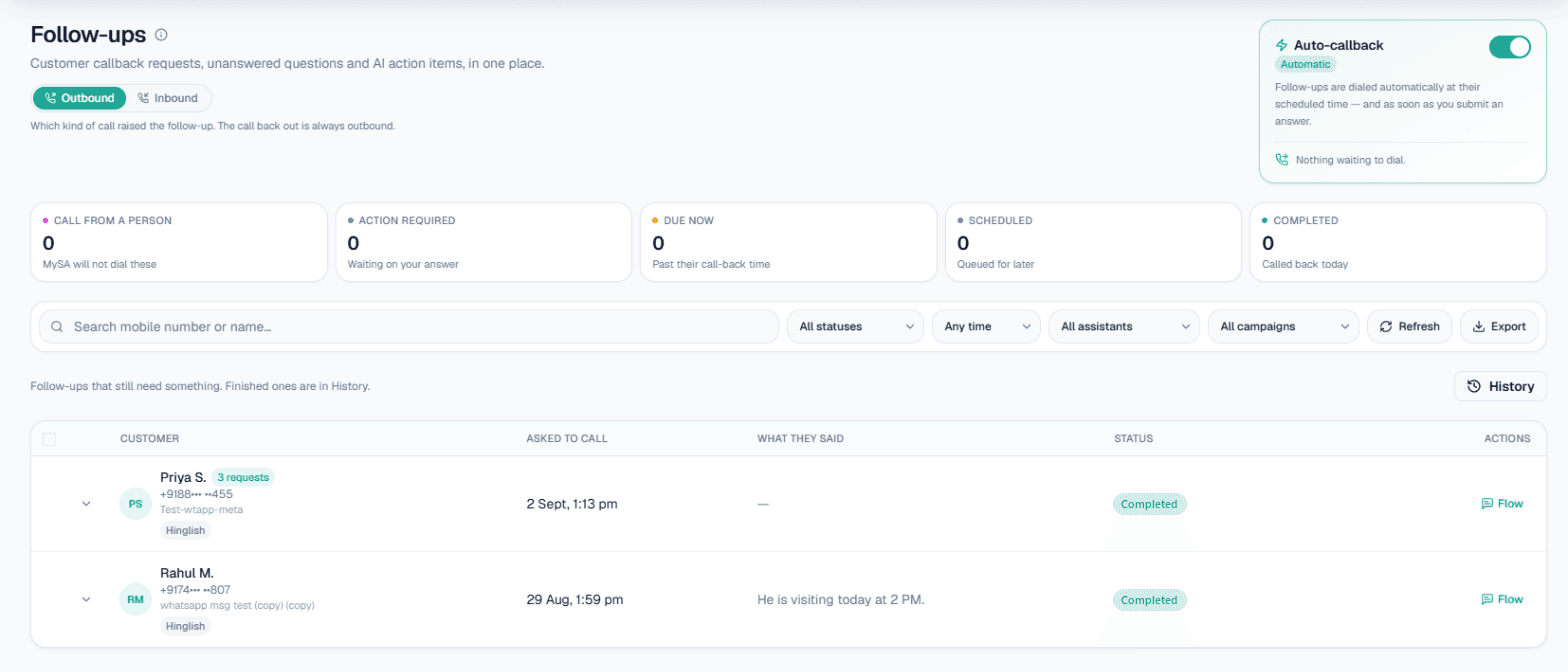Viewport: 1568px width, 672px height.
Task: Open the All statuses dropdown
Action: [855, 326]
